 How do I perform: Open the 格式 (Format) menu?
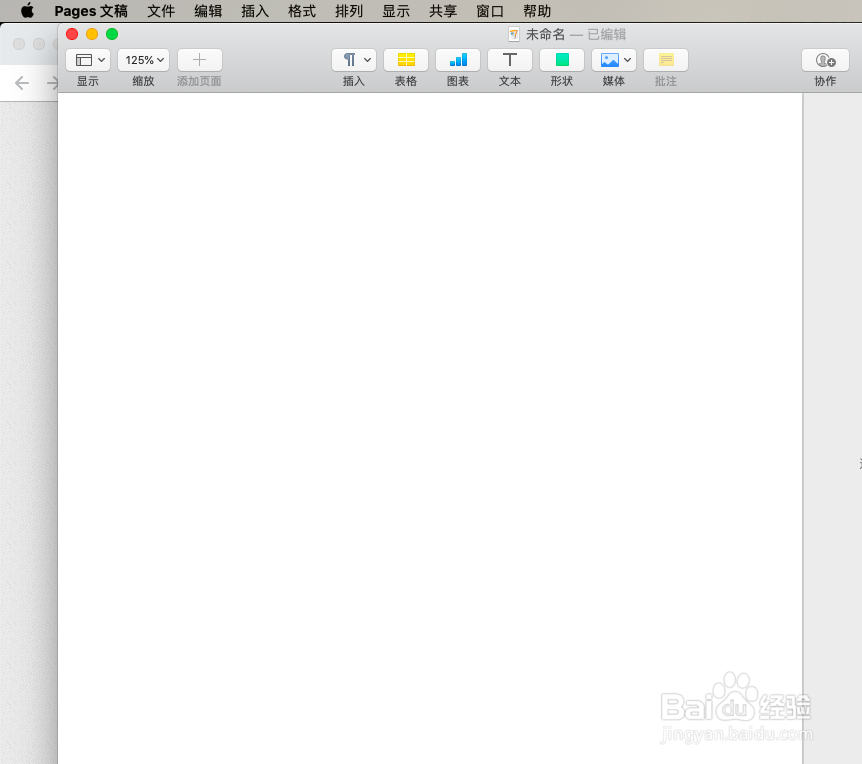pos(302,11)
